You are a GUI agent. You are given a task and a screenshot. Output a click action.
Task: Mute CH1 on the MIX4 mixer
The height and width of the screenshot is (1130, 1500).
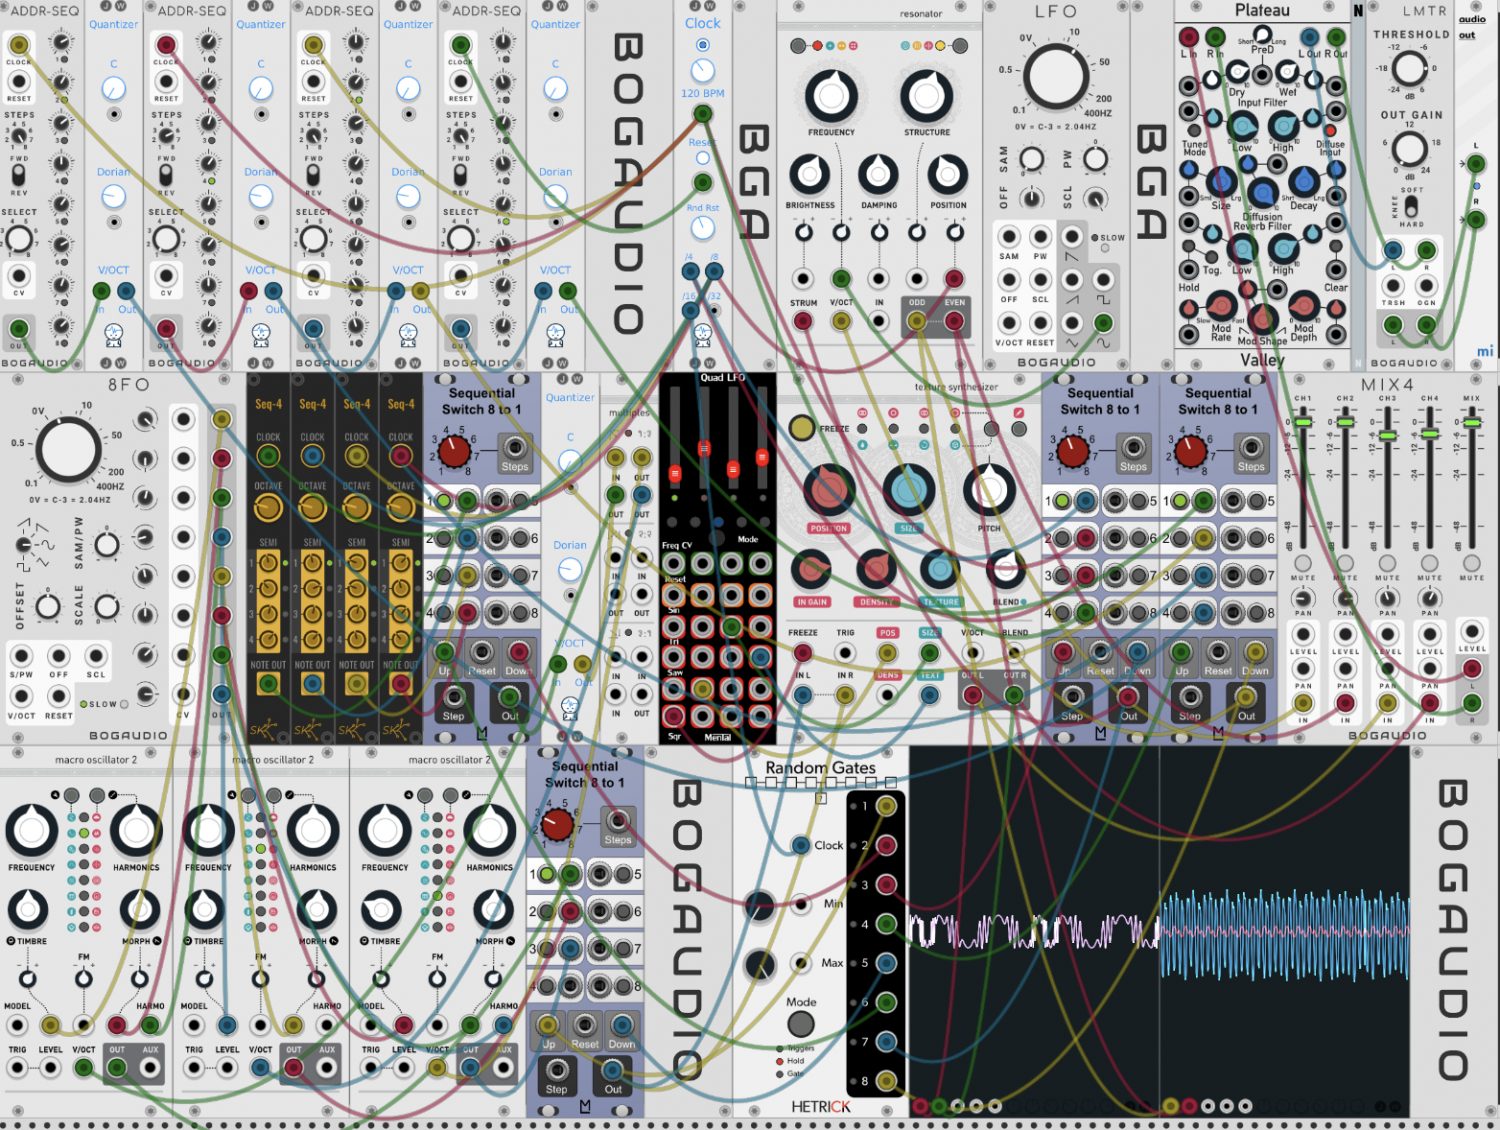point(1303,564)
